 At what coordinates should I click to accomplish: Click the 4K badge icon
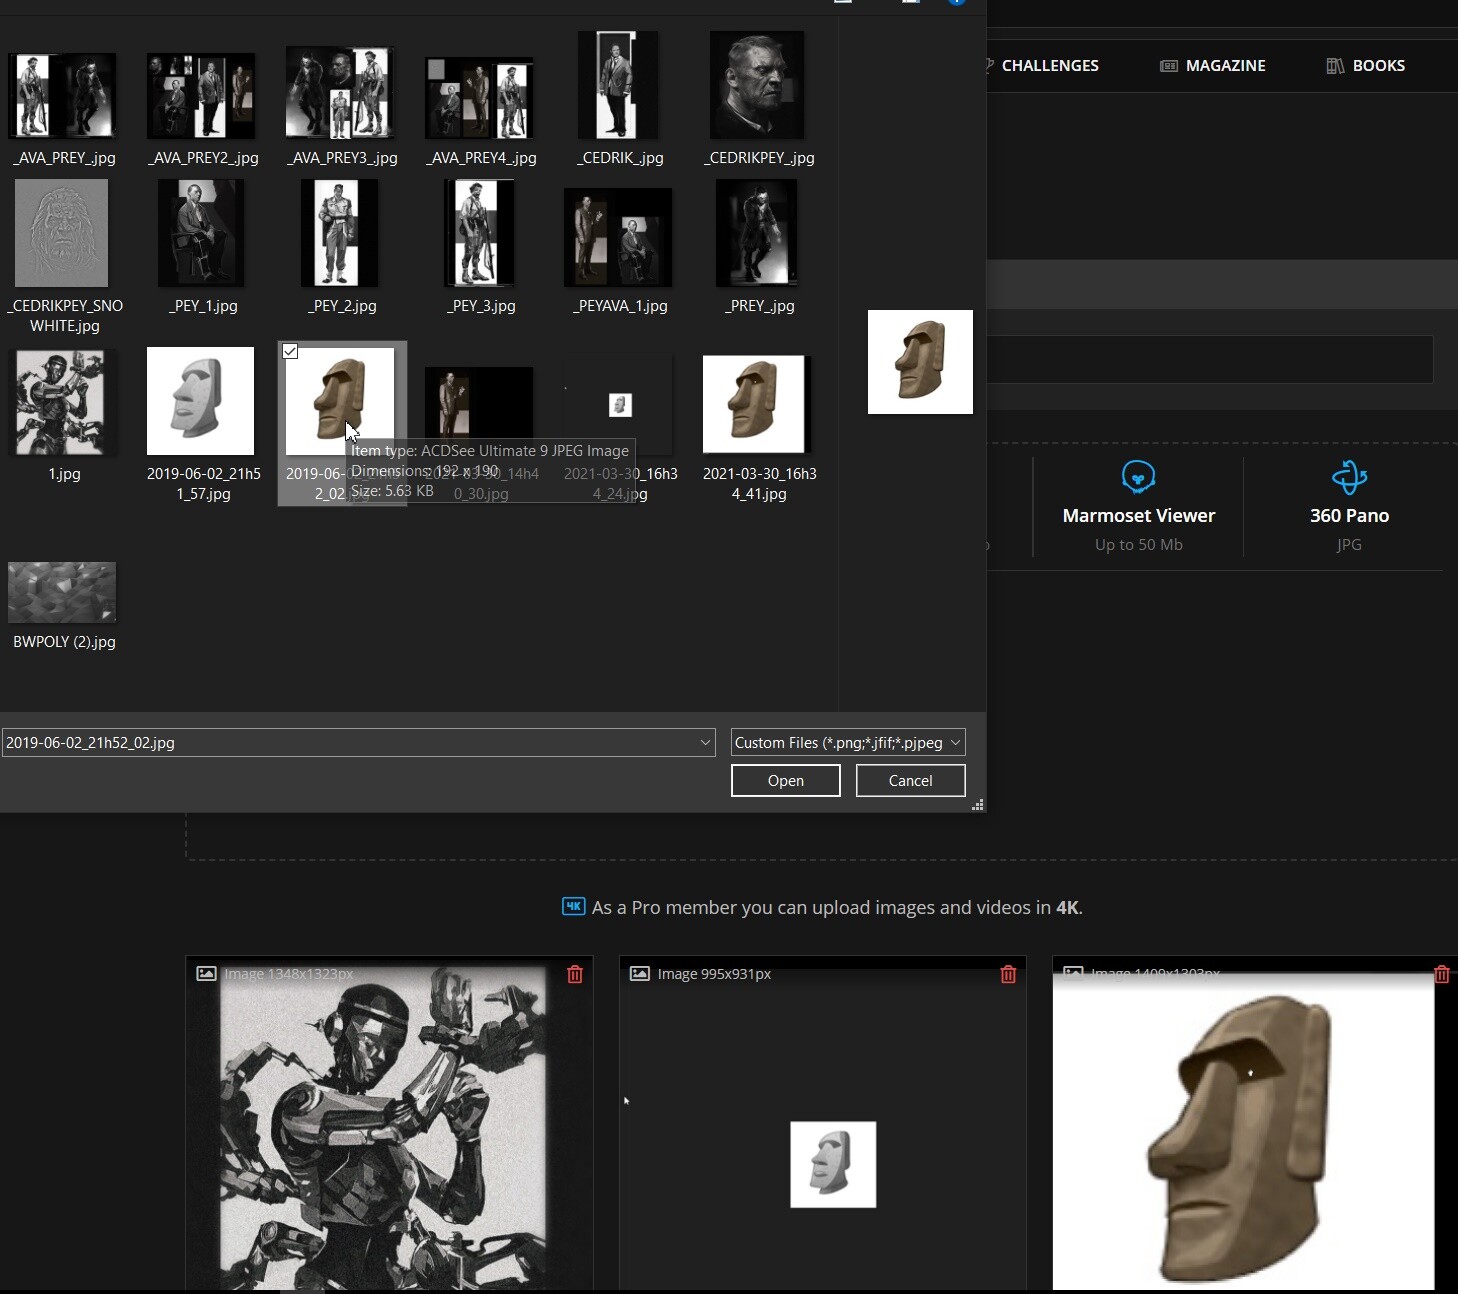574,907
